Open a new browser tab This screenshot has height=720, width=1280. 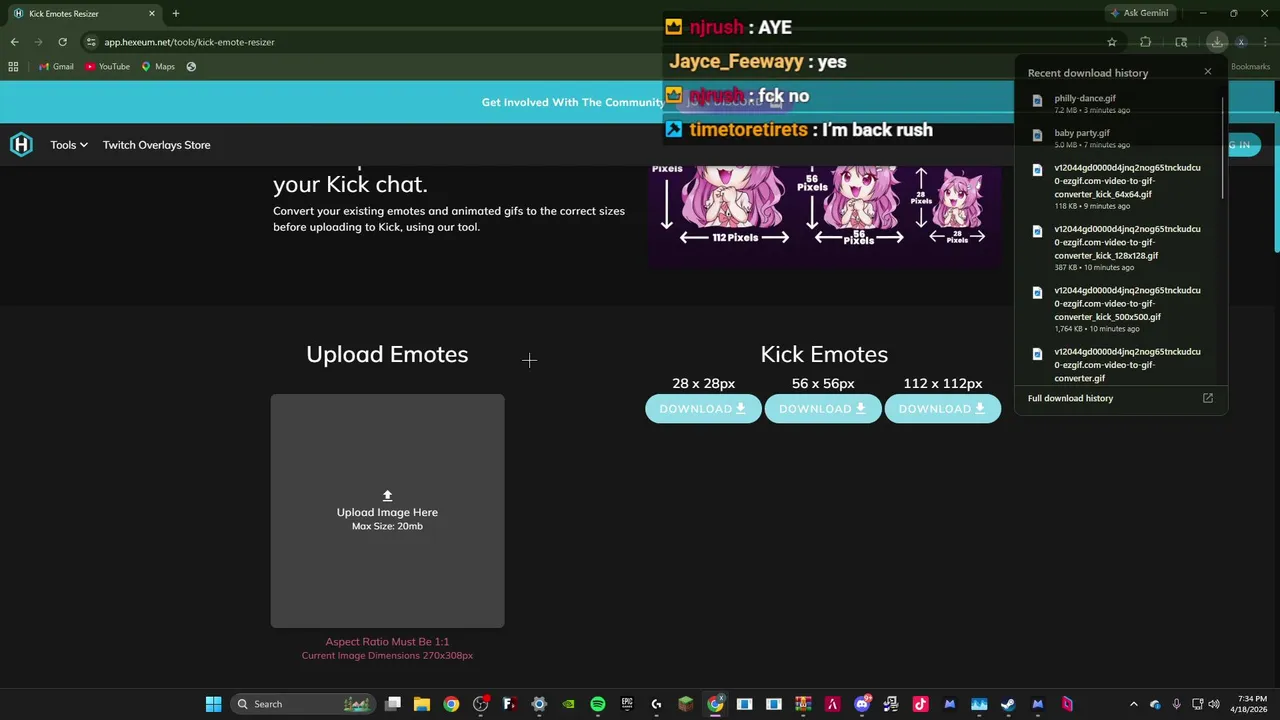tap(176, 13)
